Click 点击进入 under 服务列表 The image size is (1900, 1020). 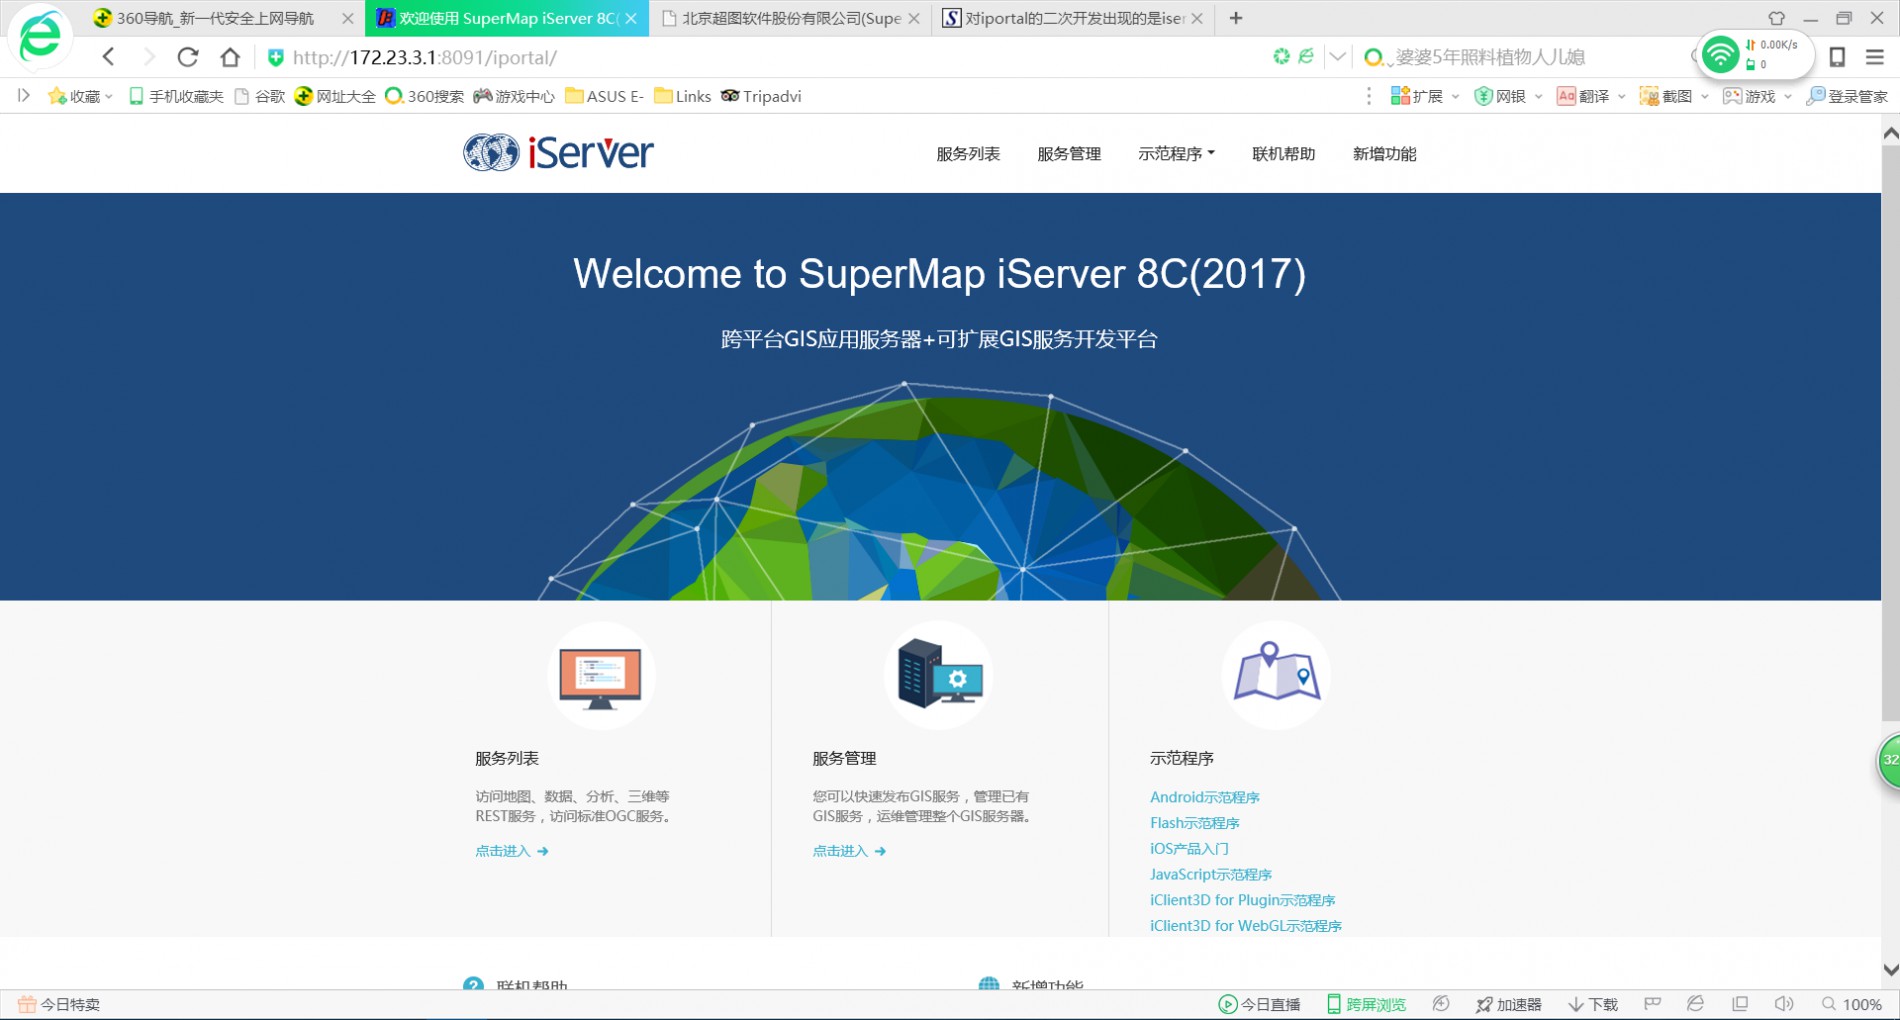click(x=511, y=851)
